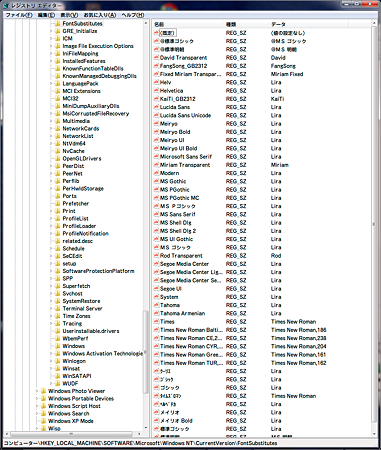Click the tree pane vertical scrollbar thumb
Image resolution: width=381 pixels, height=450 pixels.
(145, 352)
